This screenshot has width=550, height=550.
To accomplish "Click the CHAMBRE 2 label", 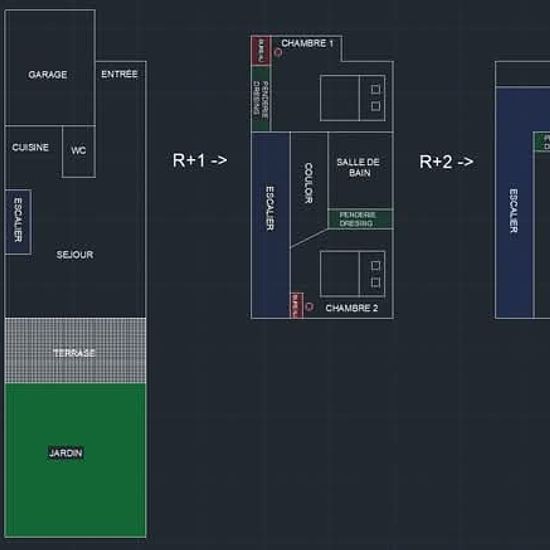I will point(352,308).
